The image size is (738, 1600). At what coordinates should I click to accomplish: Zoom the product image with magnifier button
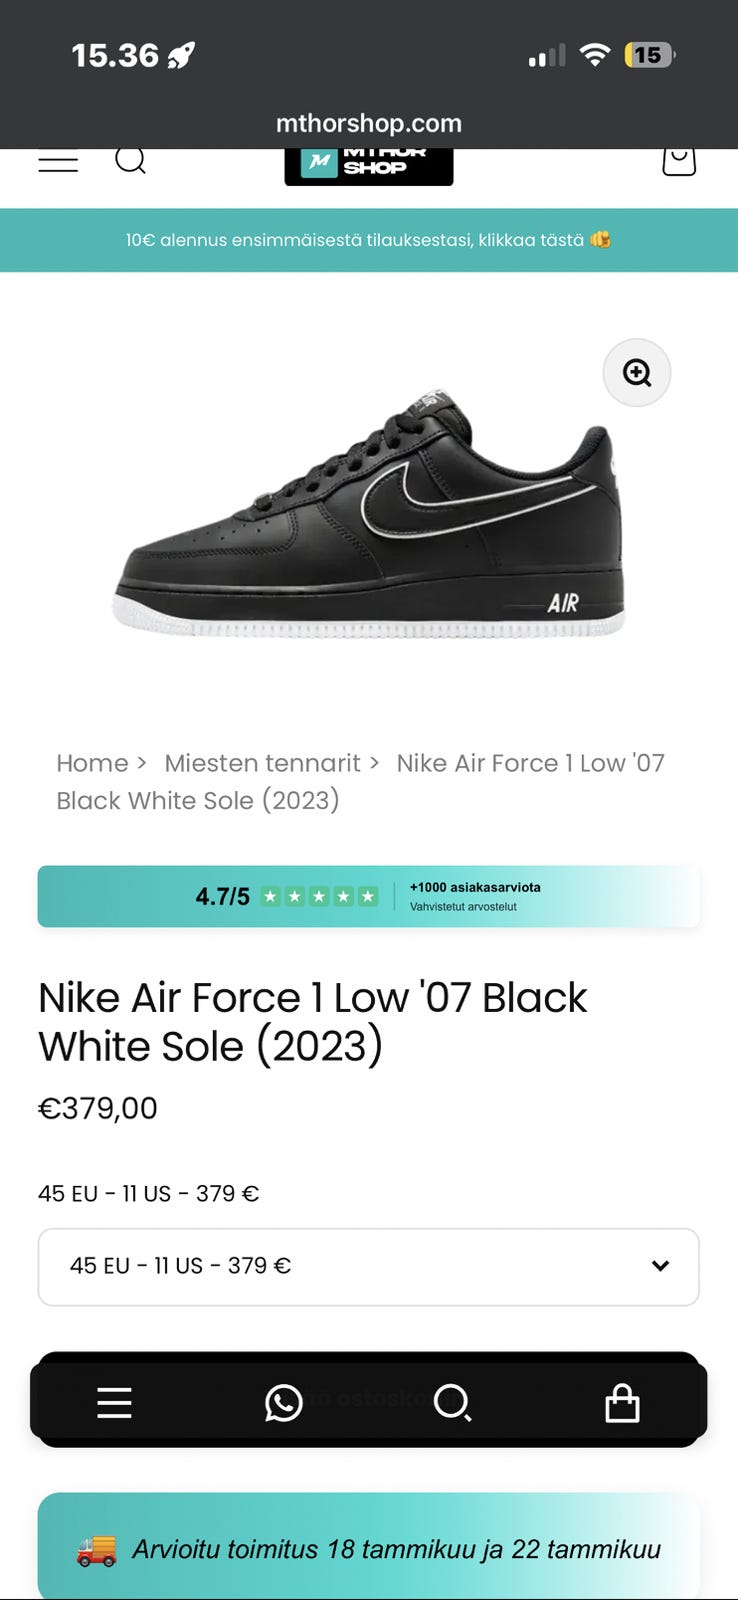click(x=636, y=373)
